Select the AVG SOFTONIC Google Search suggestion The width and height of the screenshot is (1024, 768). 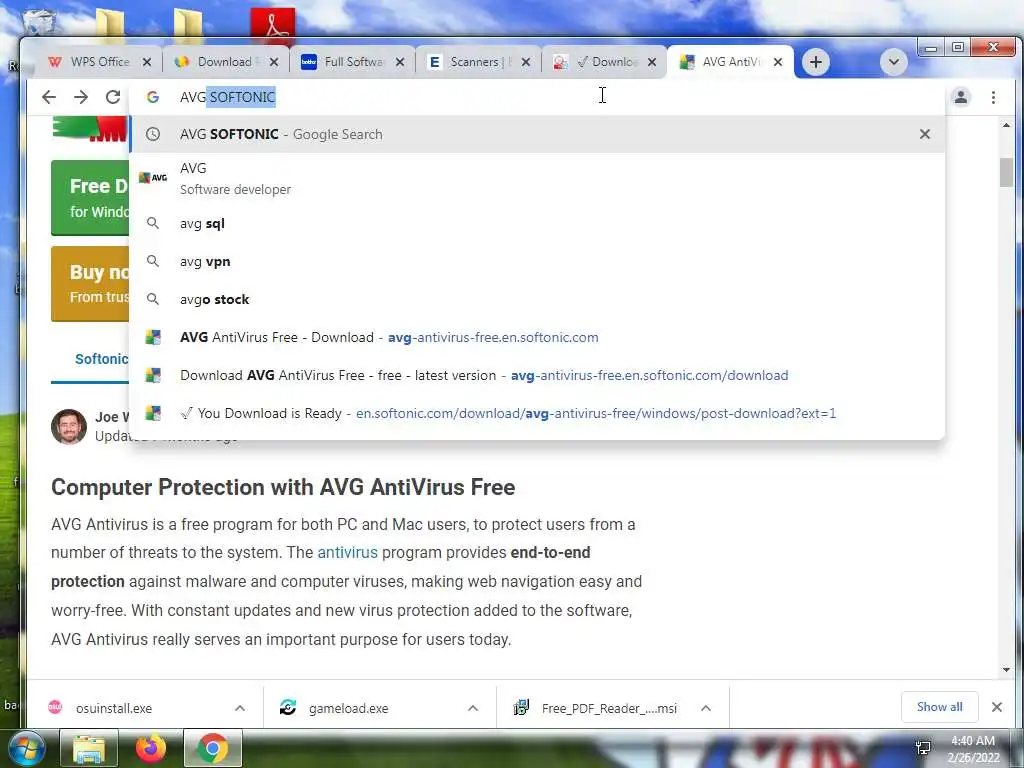(537, 134)
